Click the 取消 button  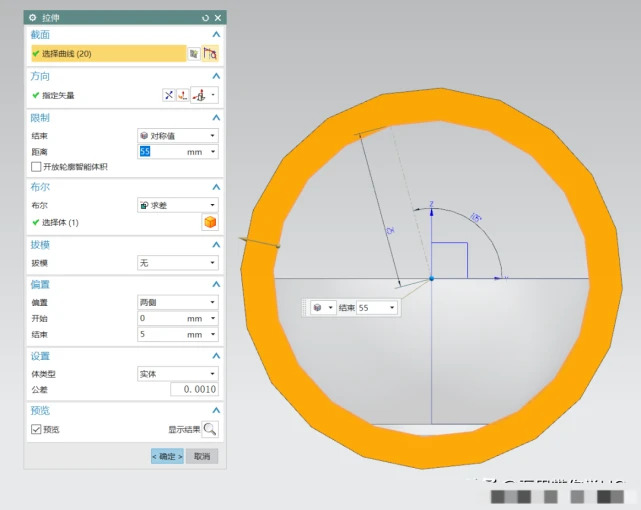click(202, 456)
